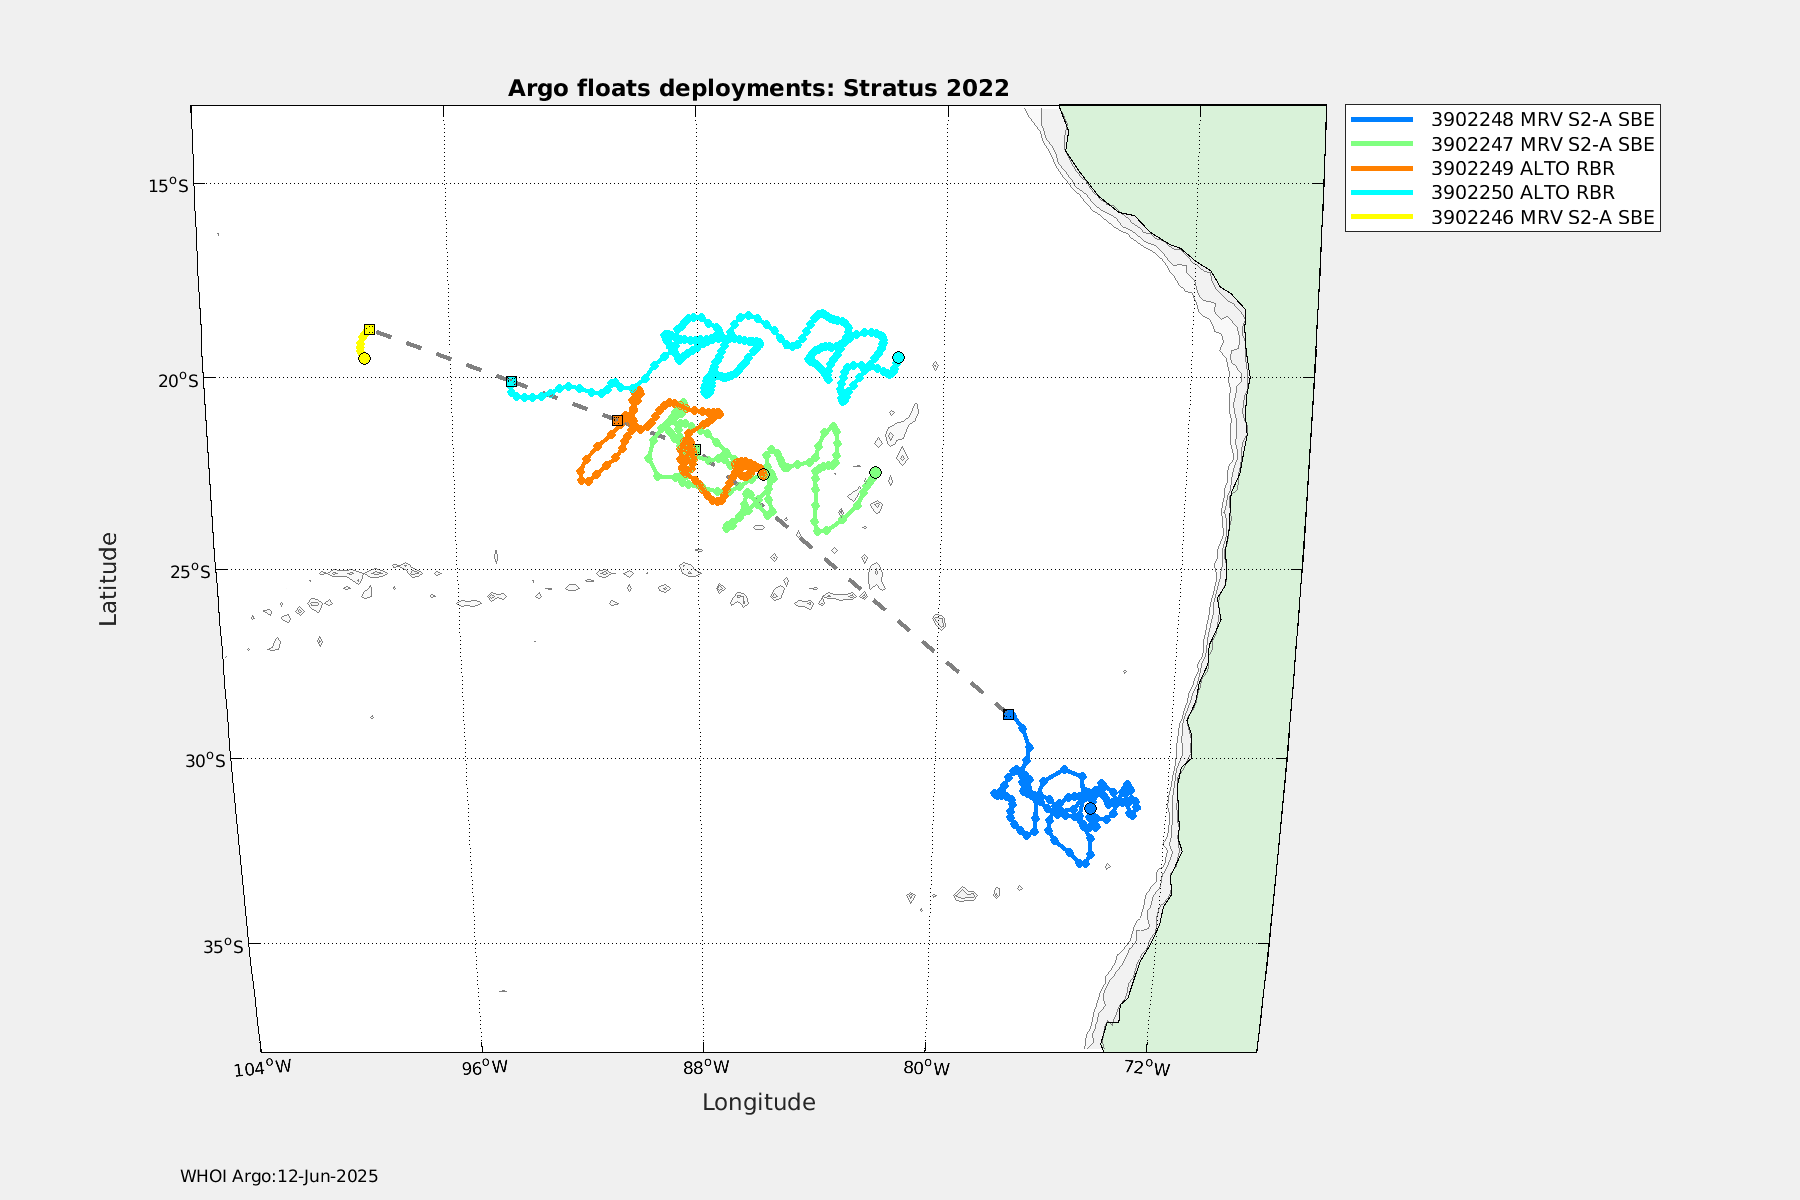Select legend text '3902246 MRV S2-A SBE'
1800x1200 pixels.
click(x=1542, y=217)
